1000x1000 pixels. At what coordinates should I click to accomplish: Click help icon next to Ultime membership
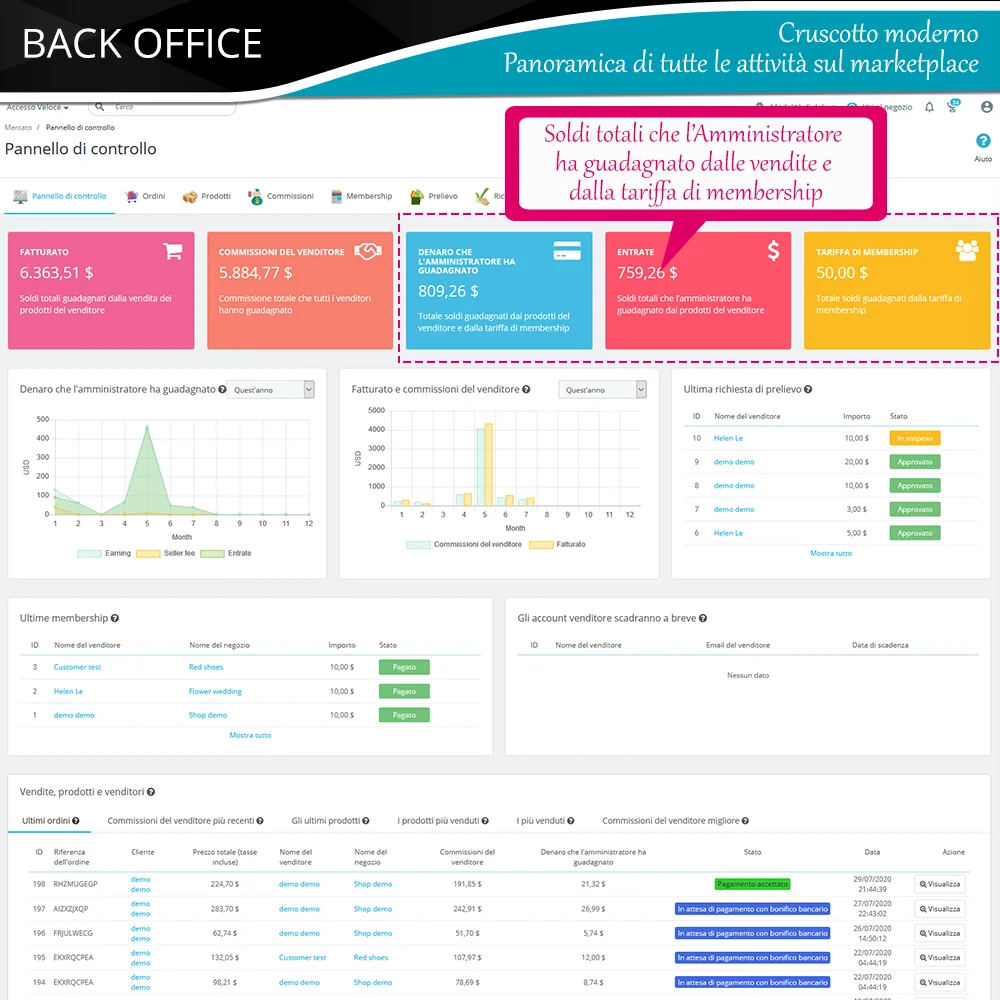(115, 619)
